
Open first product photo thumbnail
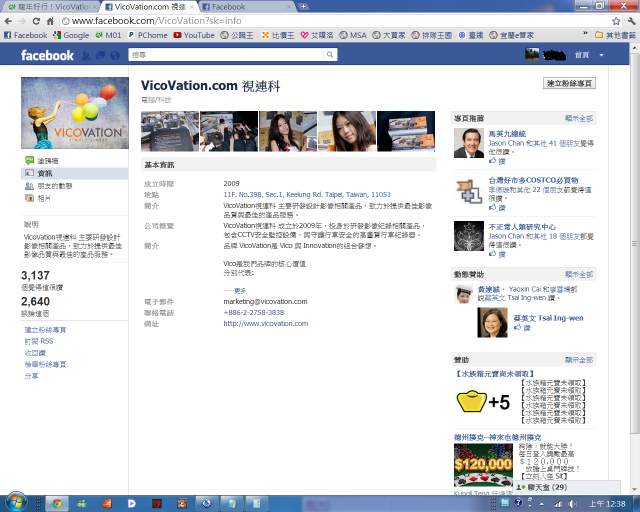pos(170,131)
